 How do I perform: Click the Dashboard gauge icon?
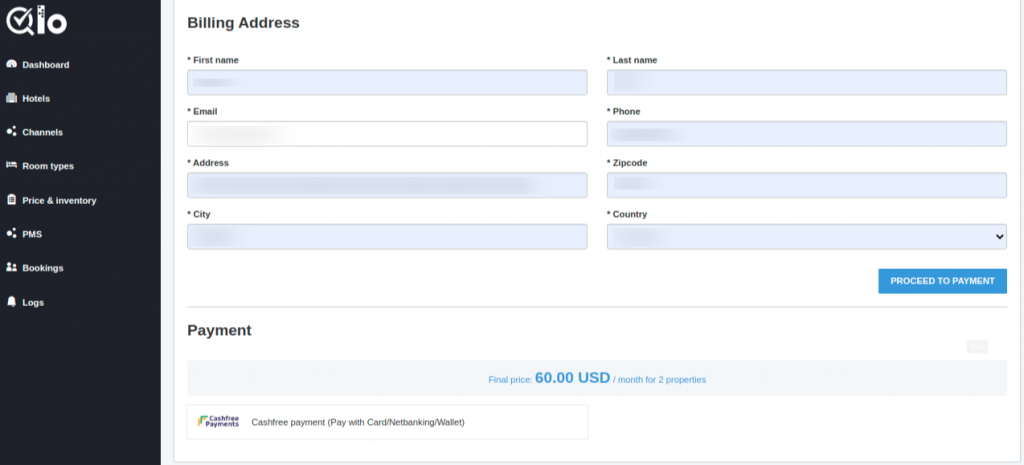pyautogui.click(x=11, y=64)
